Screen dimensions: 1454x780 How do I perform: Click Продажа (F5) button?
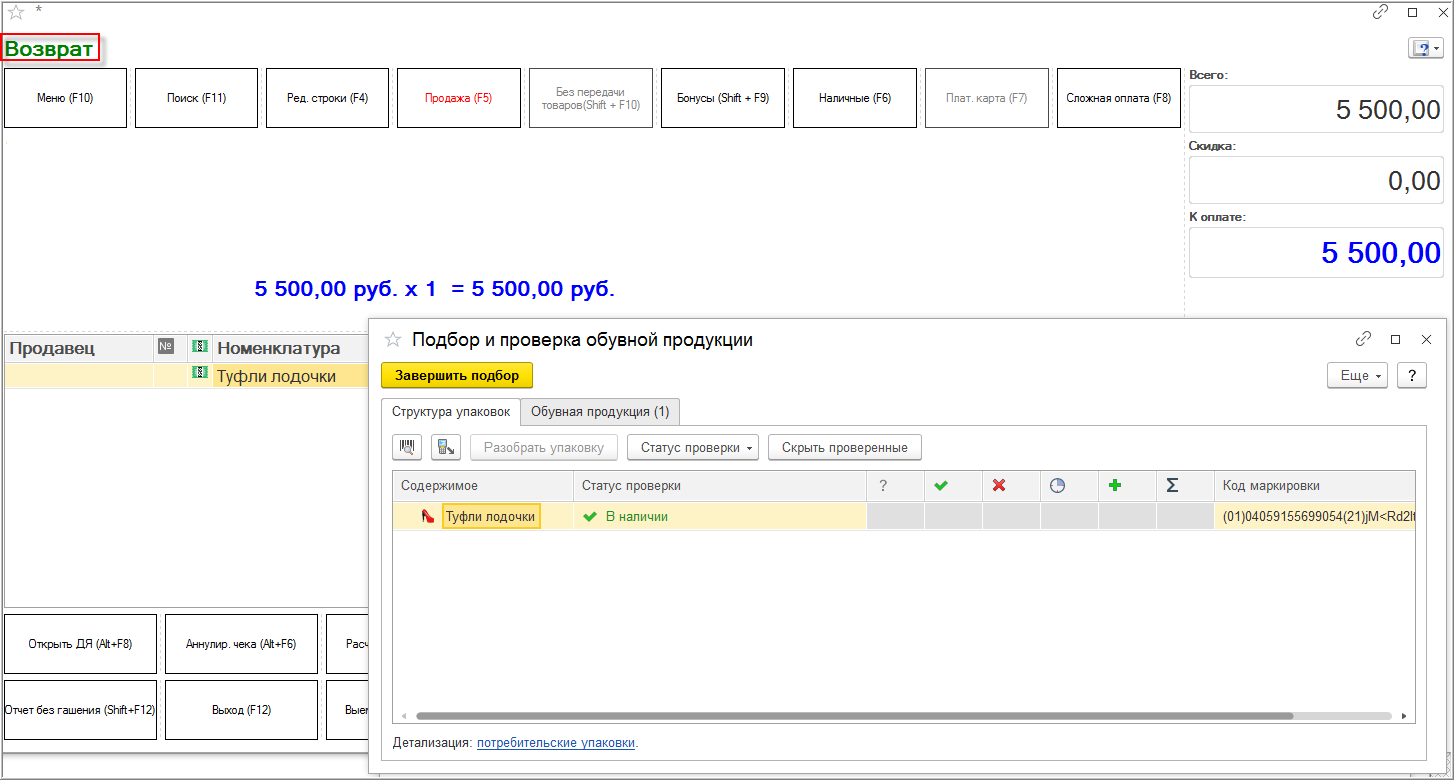(459, 98)
